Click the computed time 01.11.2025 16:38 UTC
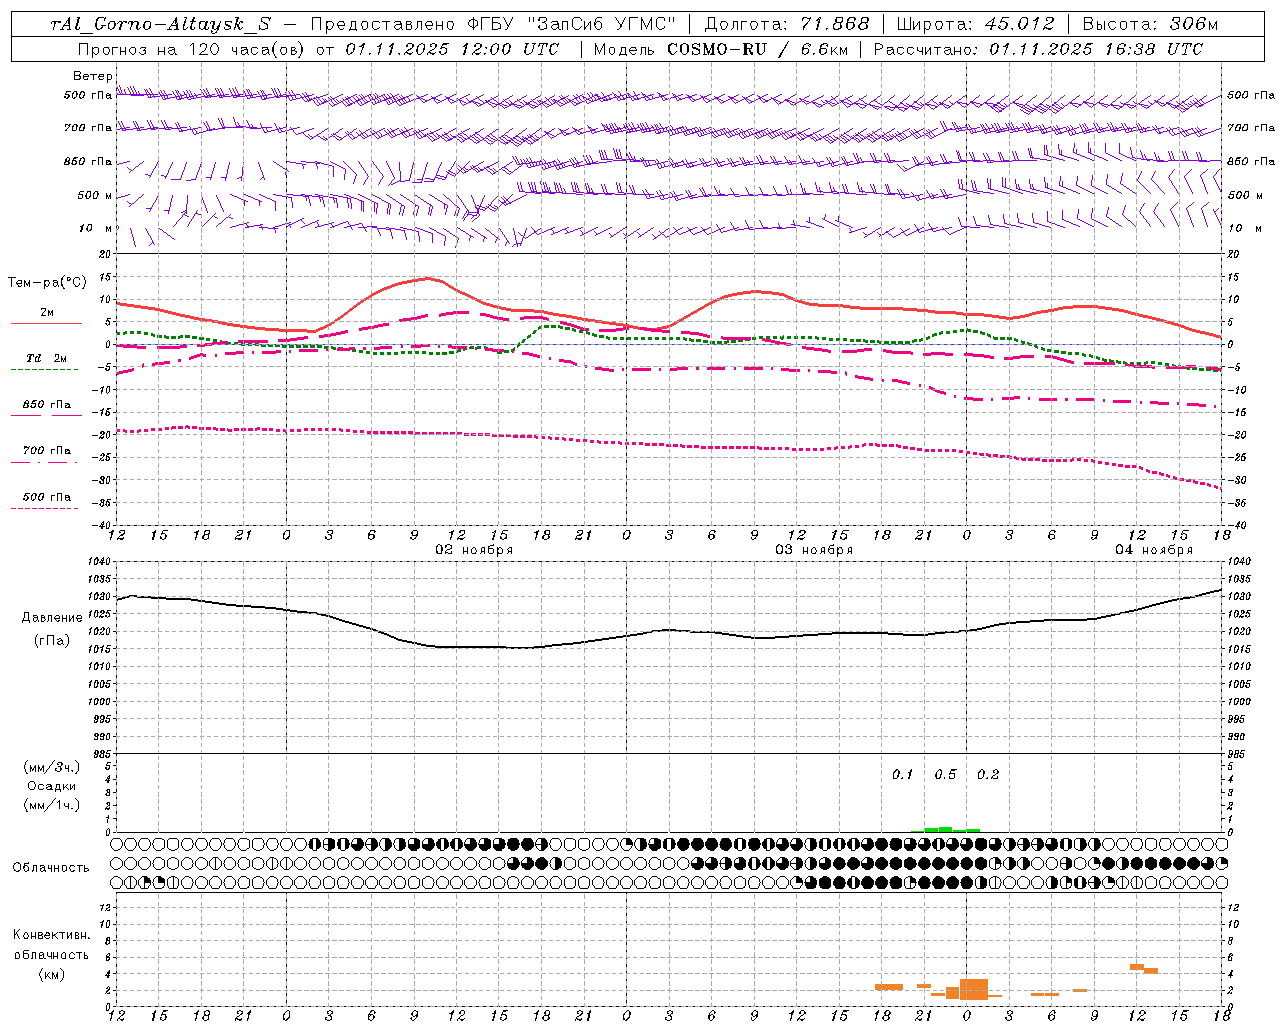The image size is (1280, 1024). click(1096, 49)
